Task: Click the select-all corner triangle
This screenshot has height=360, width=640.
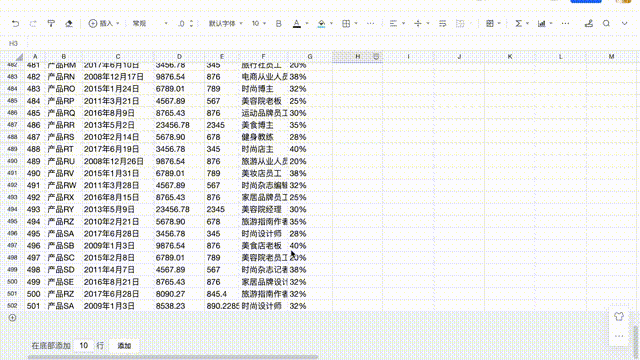Action: coord(19,57)
